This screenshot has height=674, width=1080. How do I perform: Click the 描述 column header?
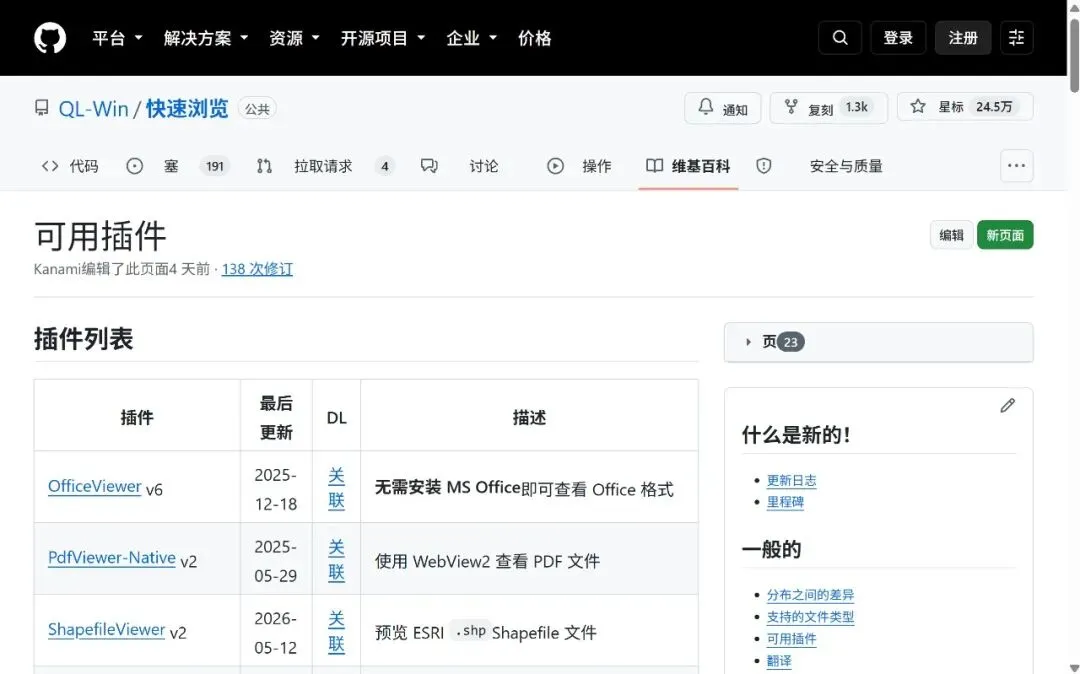[529, 417]
